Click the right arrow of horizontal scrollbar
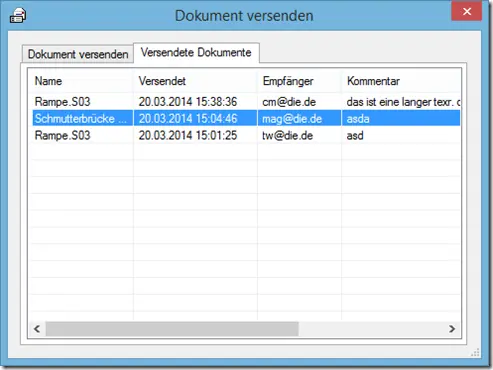493x370 pixels. pos(452,329)
